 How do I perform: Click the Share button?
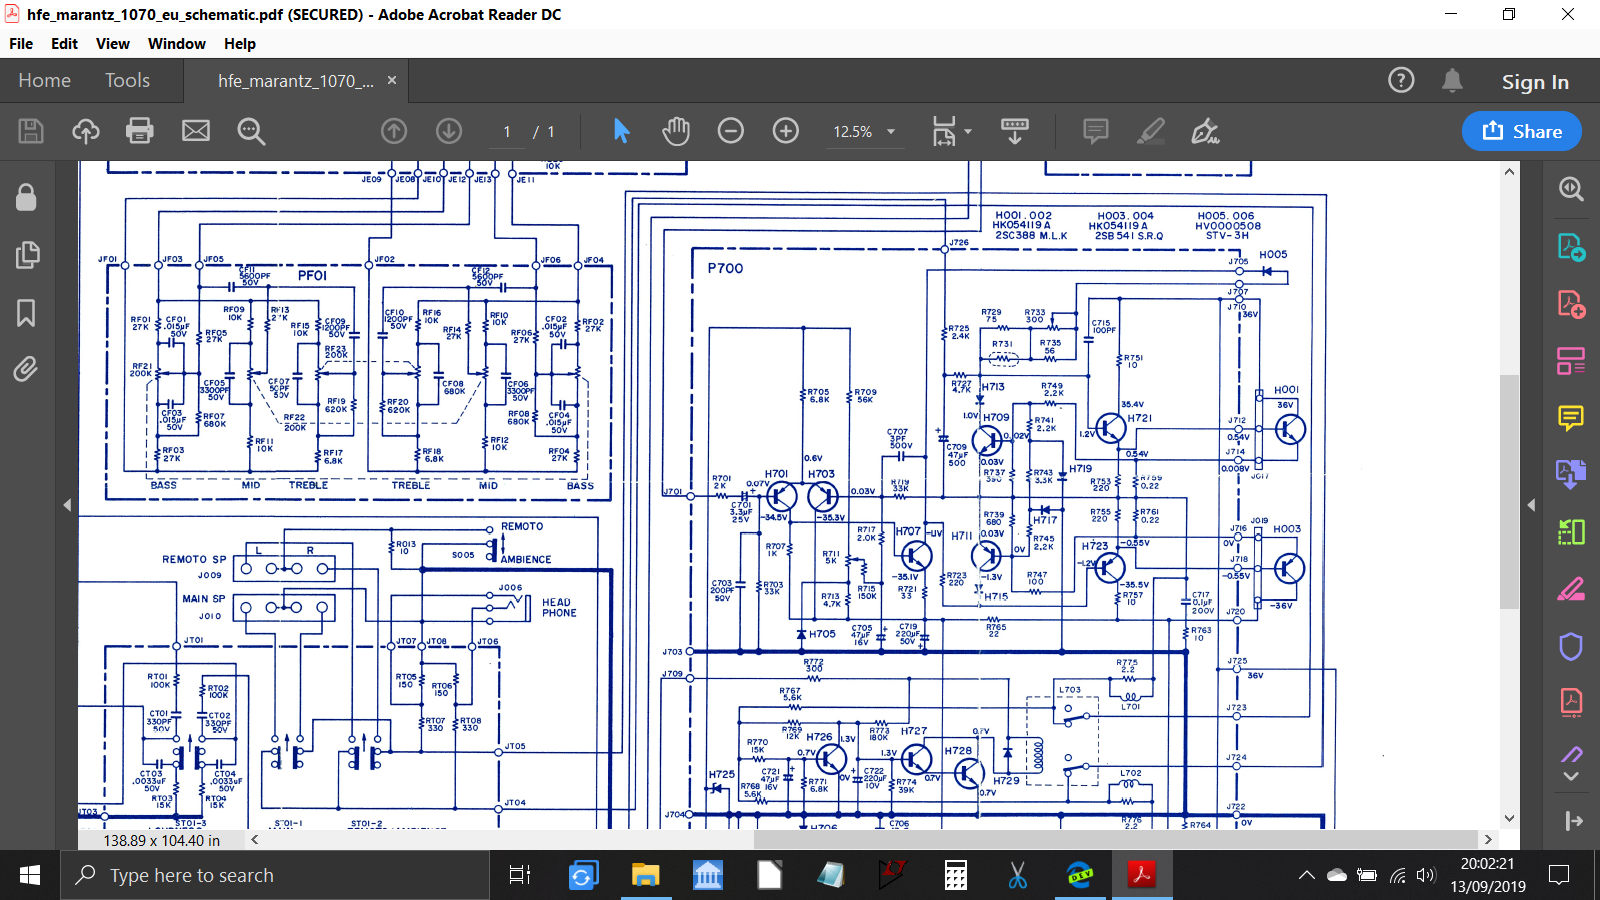point(1522,131)
